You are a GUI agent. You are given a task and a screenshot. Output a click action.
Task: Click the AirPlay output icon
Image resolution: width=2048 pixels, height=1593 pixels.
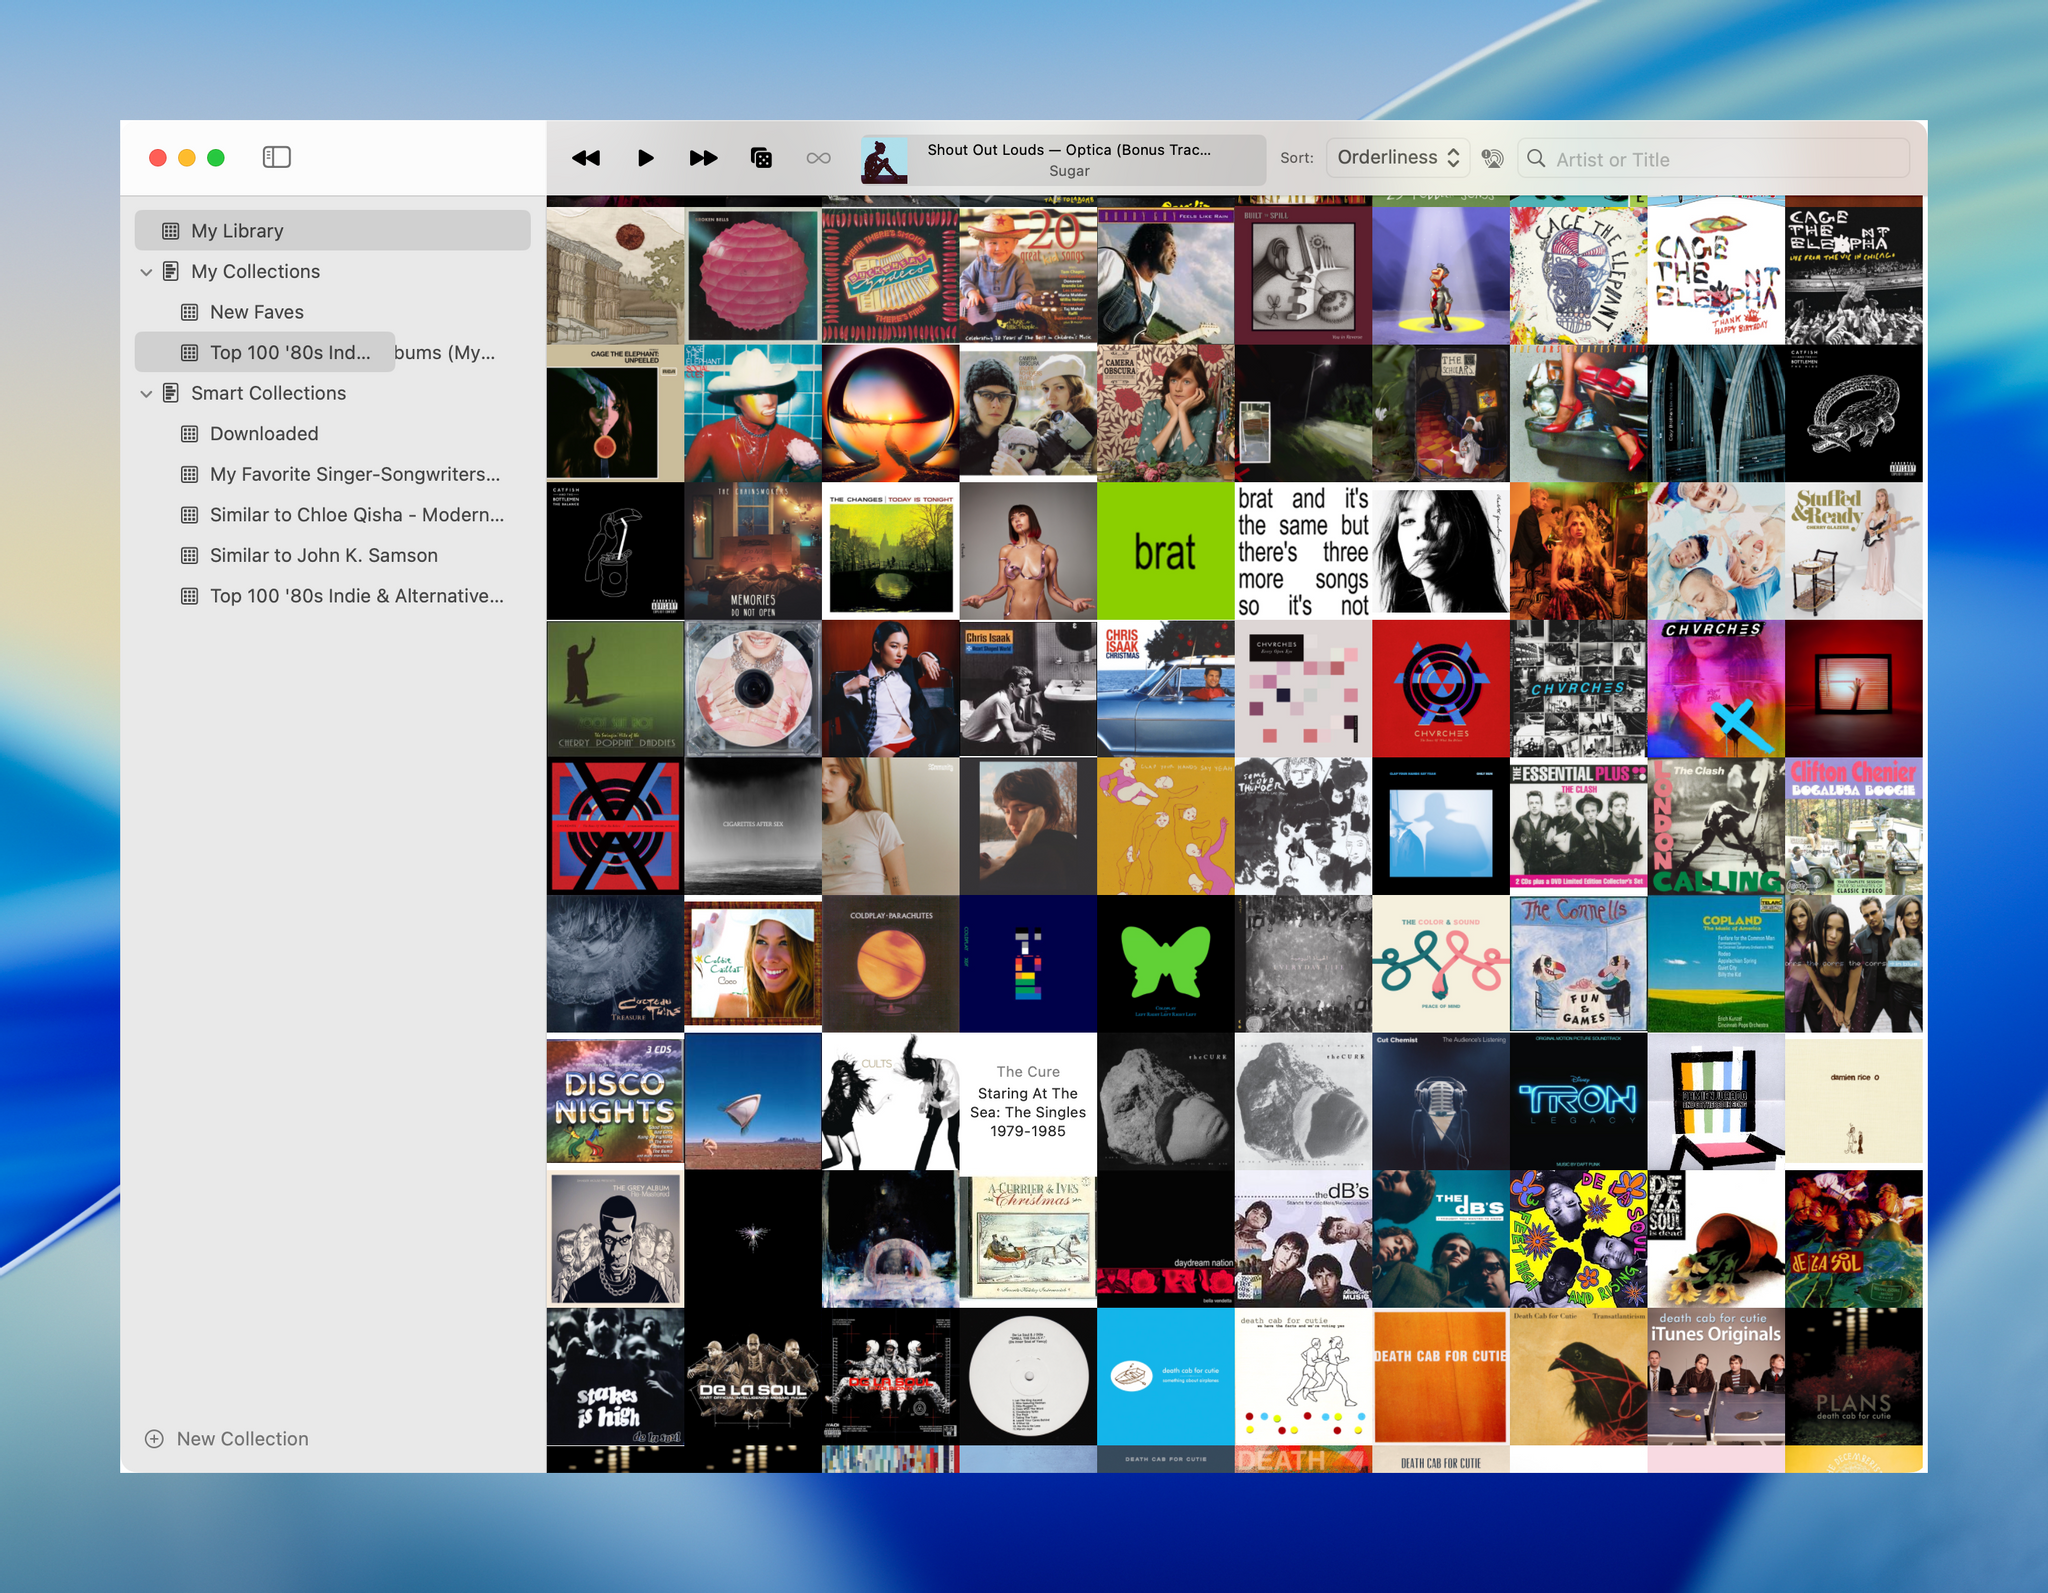click(x=1492, y=158)
